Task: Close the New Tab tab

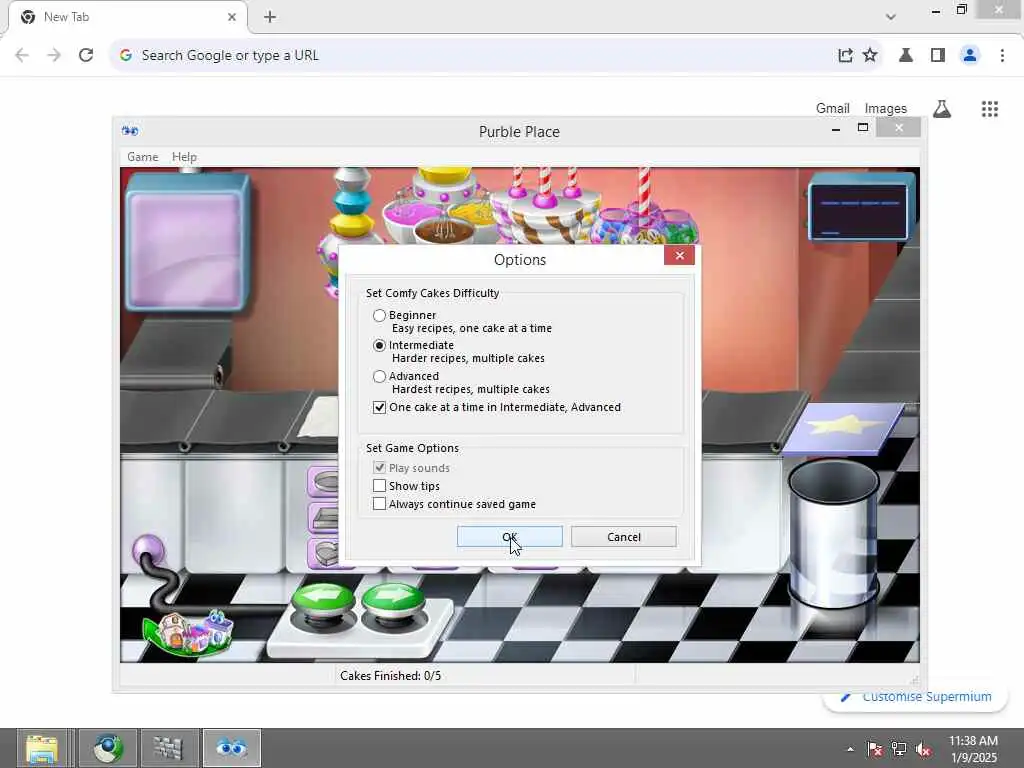Action: pos(231,17)
